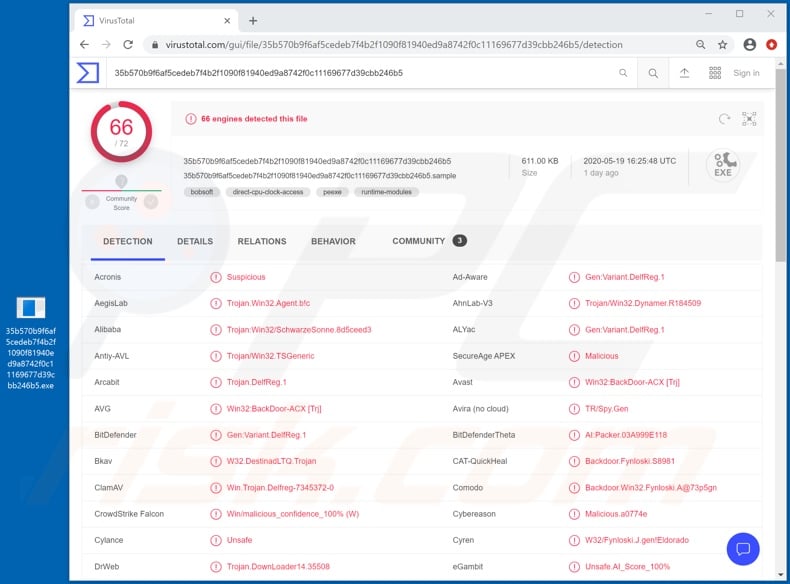The image size is (790, 584).
Task: Vote community score up (right circle)
Action: [x=151, y=202]
